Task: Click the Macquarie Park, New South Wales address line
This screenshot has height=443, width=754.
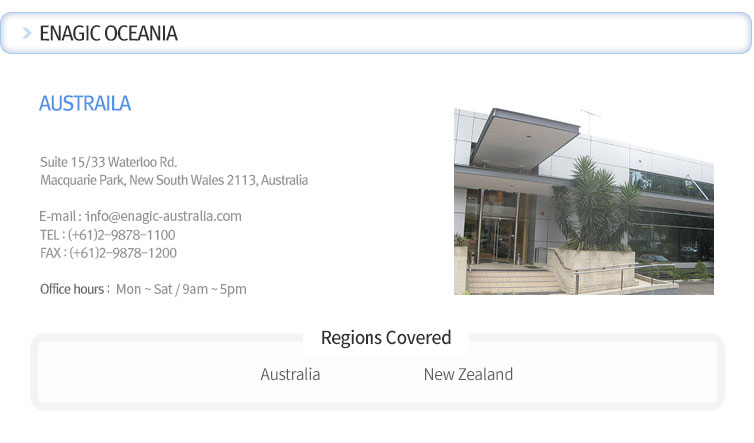Action: coord(174,180)
